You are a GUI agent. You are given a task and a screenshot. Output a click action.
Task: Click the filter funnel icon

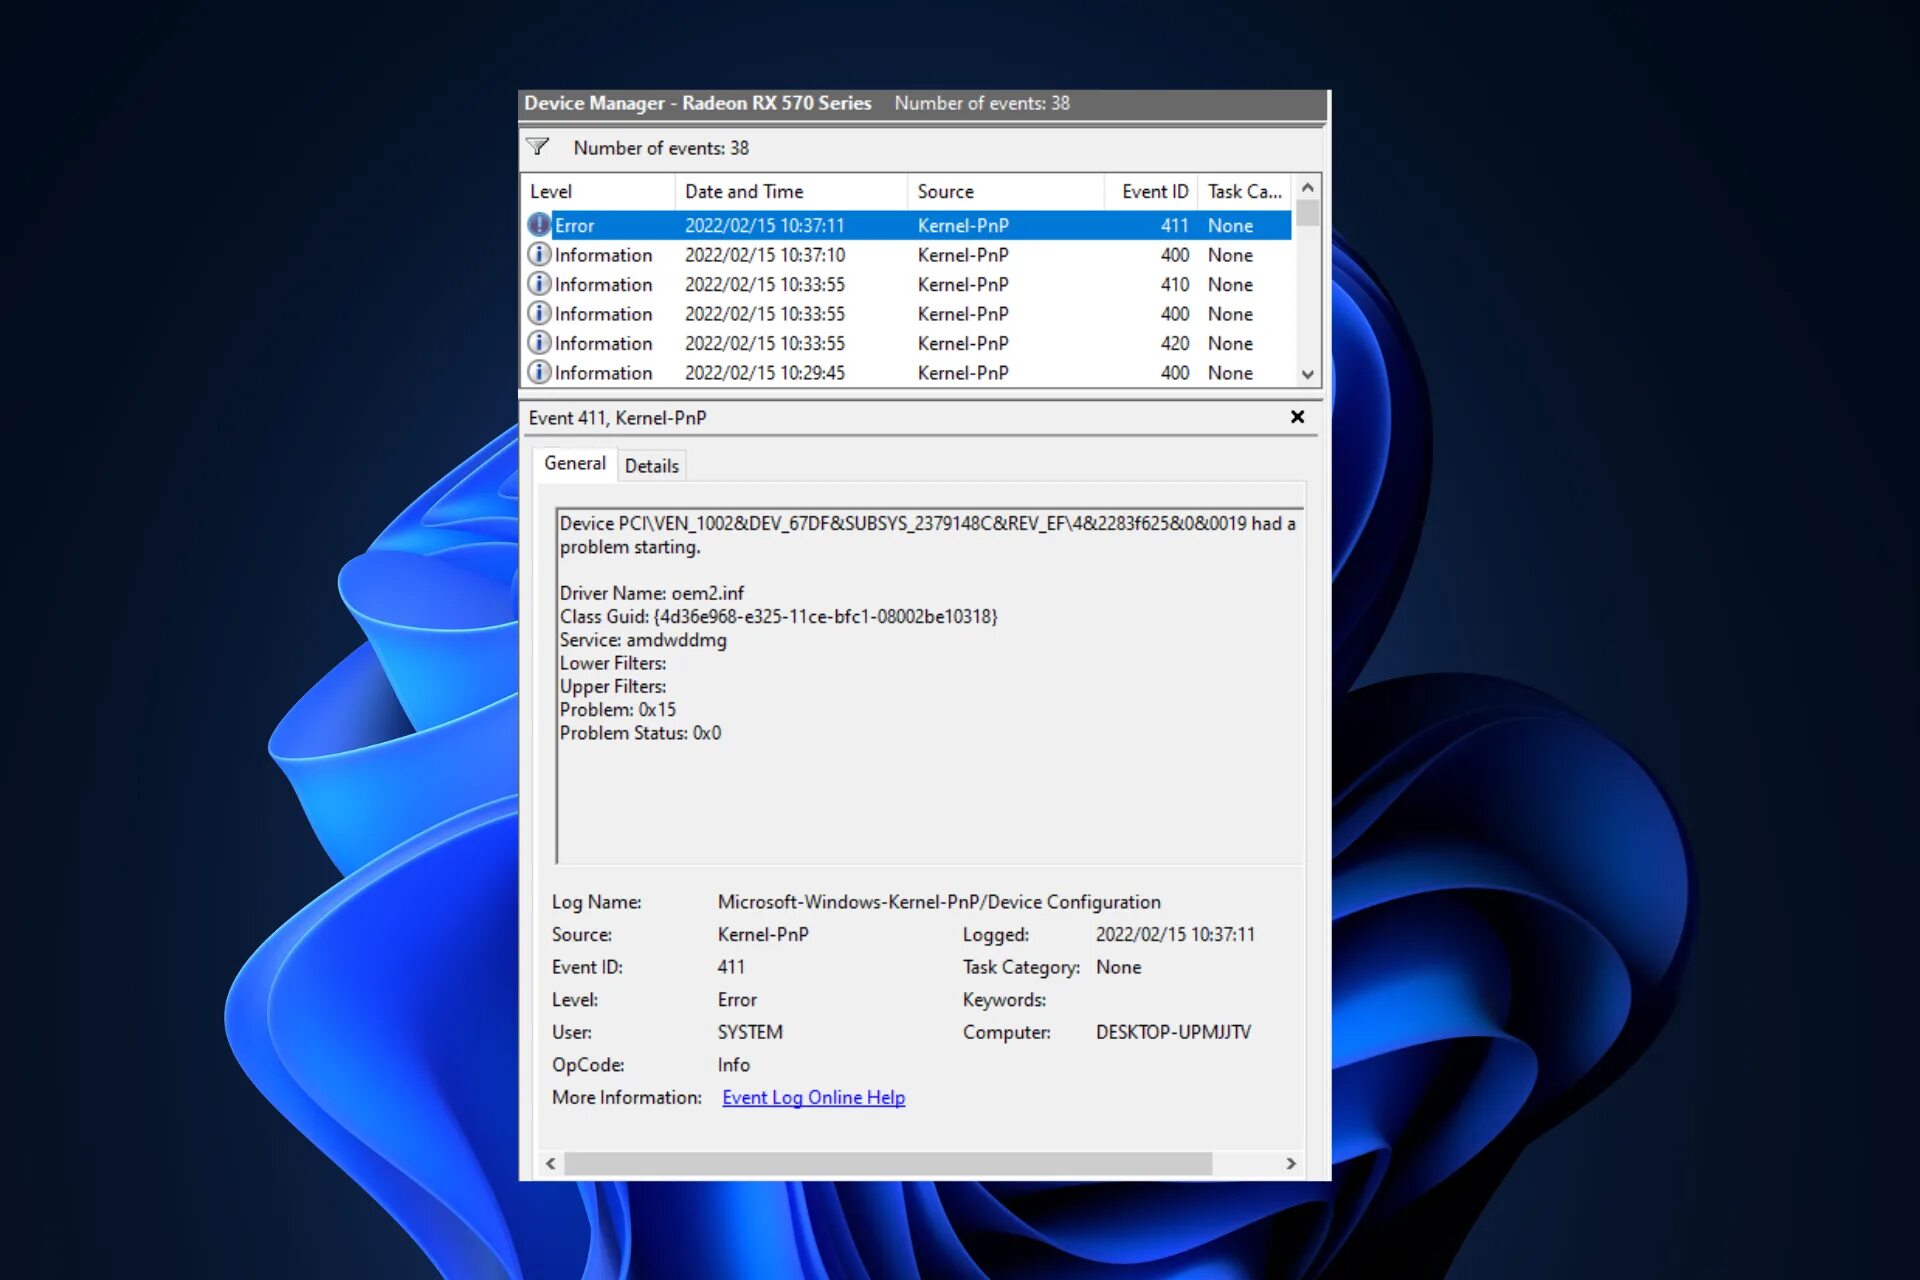point(539,147)
